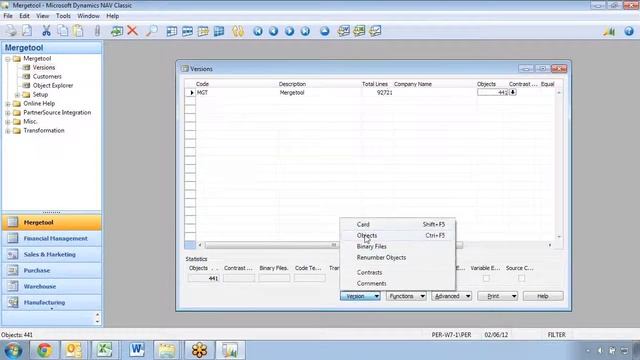This screenshot has height=360, width=640.
Task: Click the chart icon at toolbar right
Action: (x=609, y=31)
